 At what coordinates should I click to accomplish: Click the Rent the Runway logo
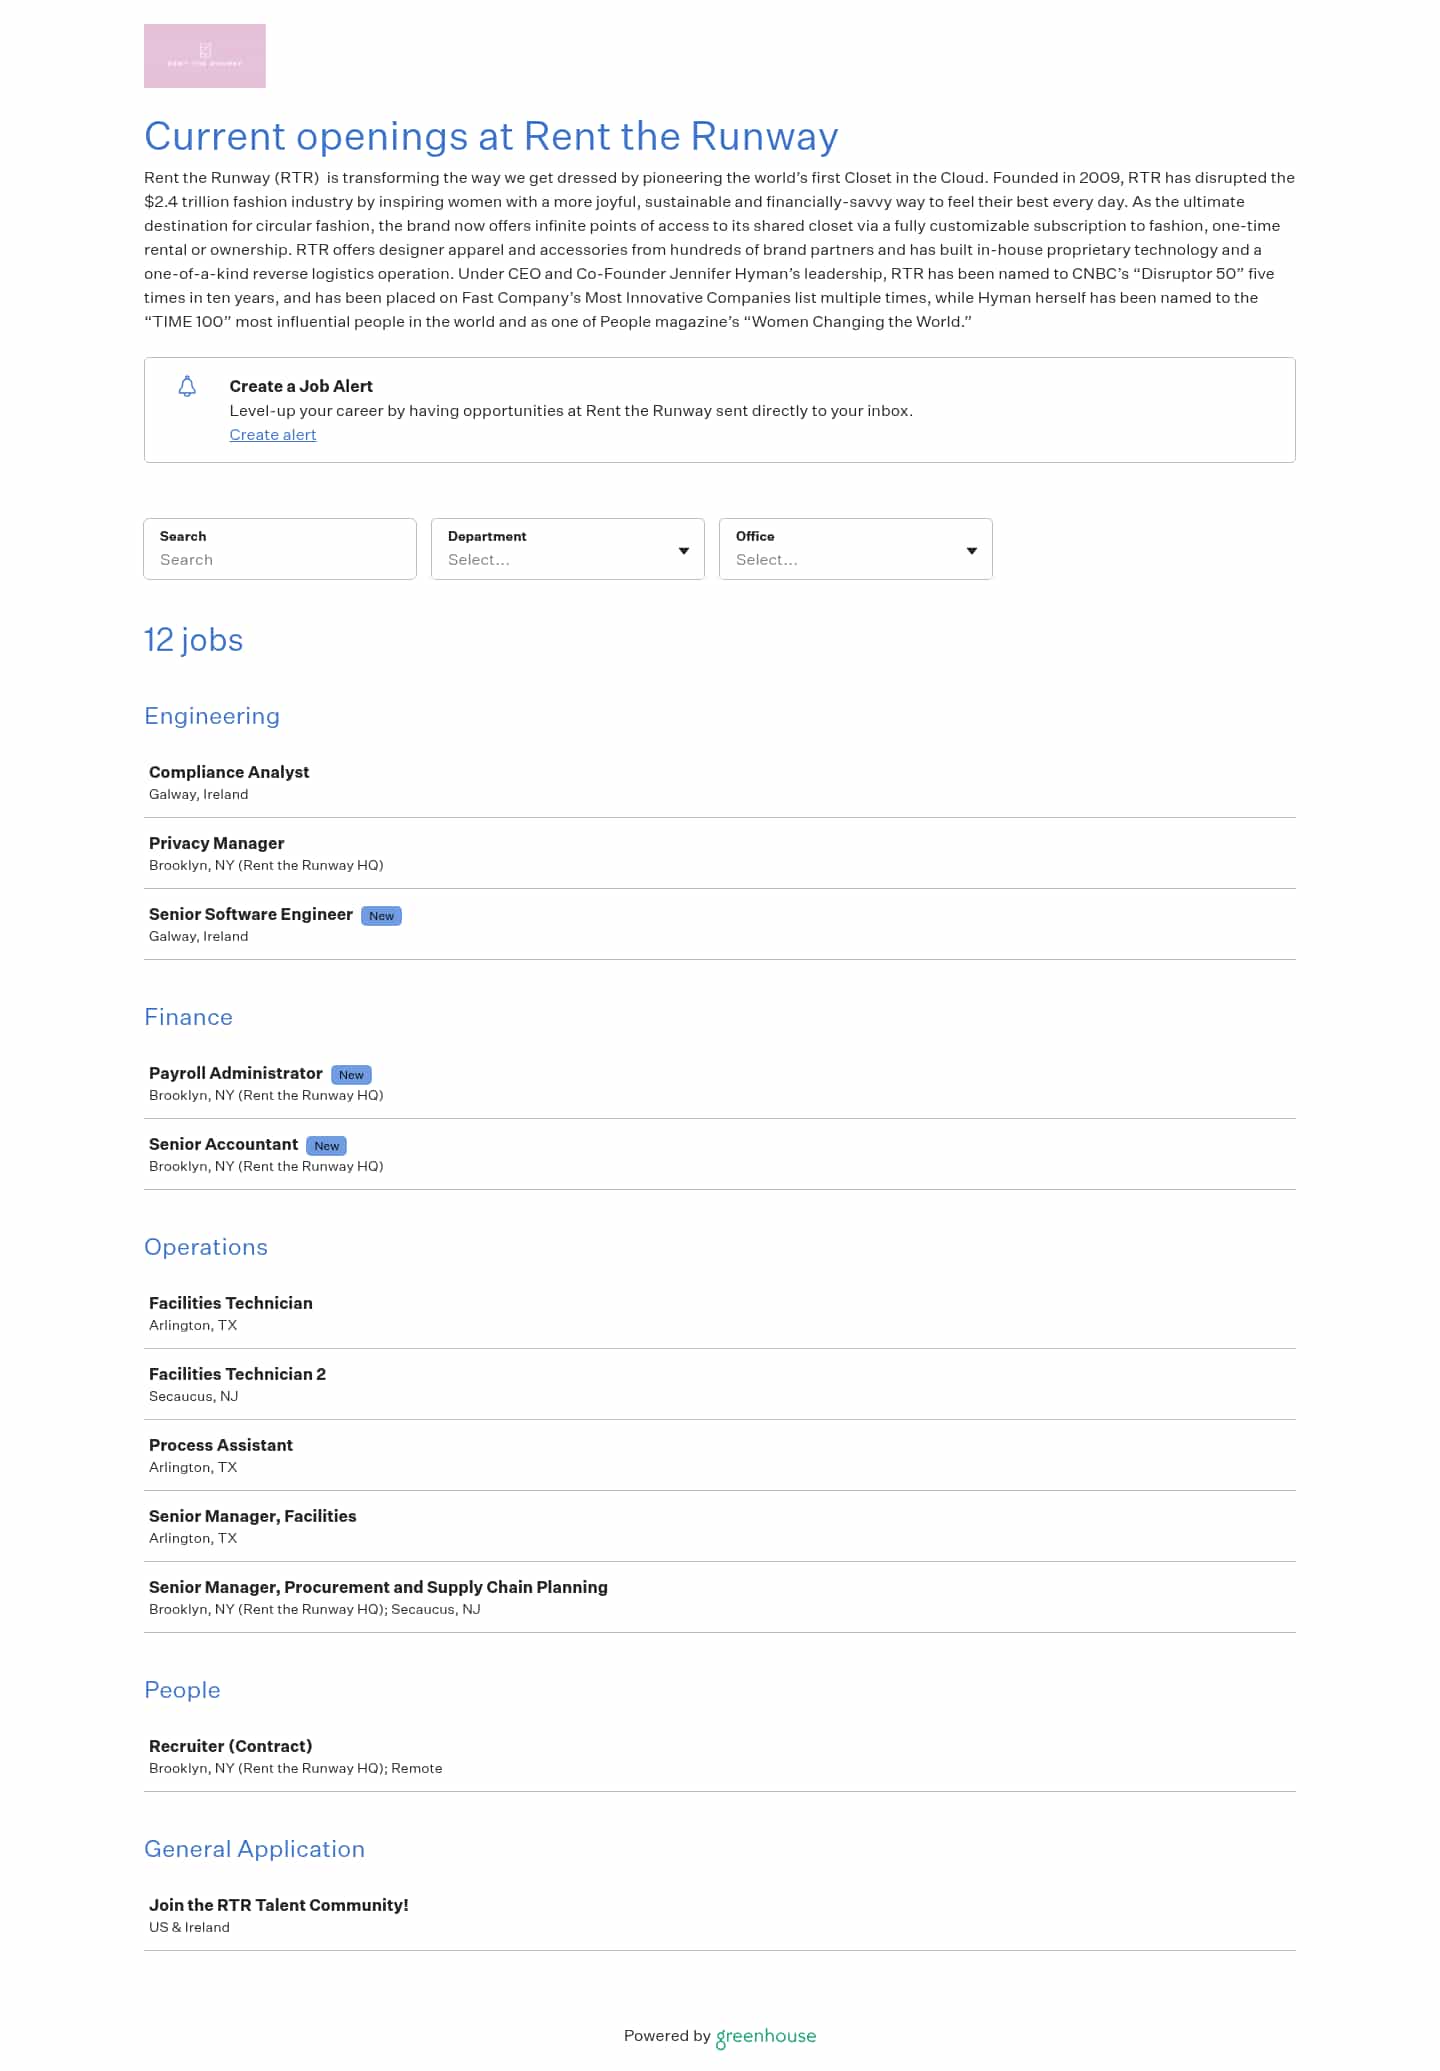[x=204, y=56]
